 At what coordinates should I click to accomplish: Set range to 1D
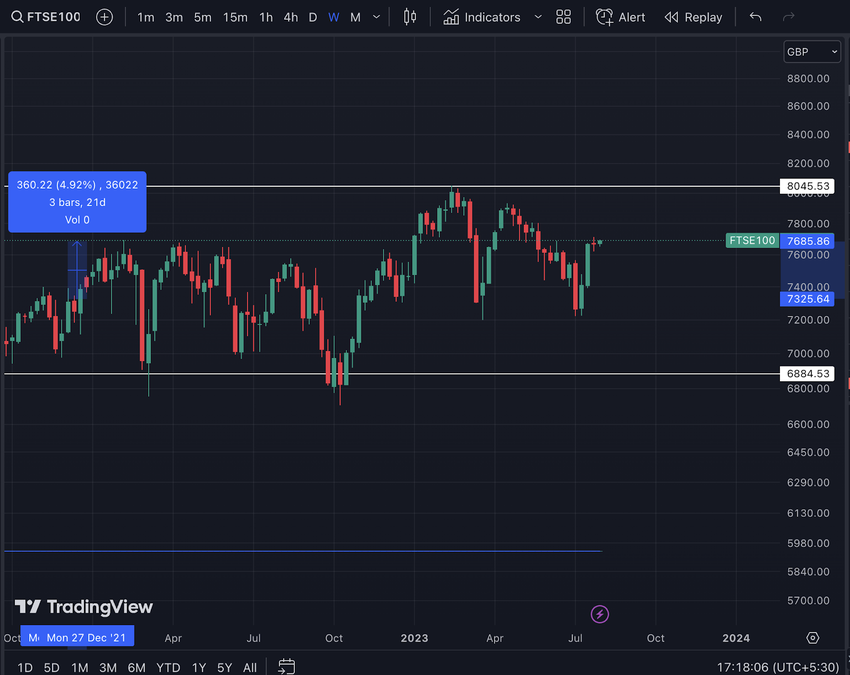(25, 667)
